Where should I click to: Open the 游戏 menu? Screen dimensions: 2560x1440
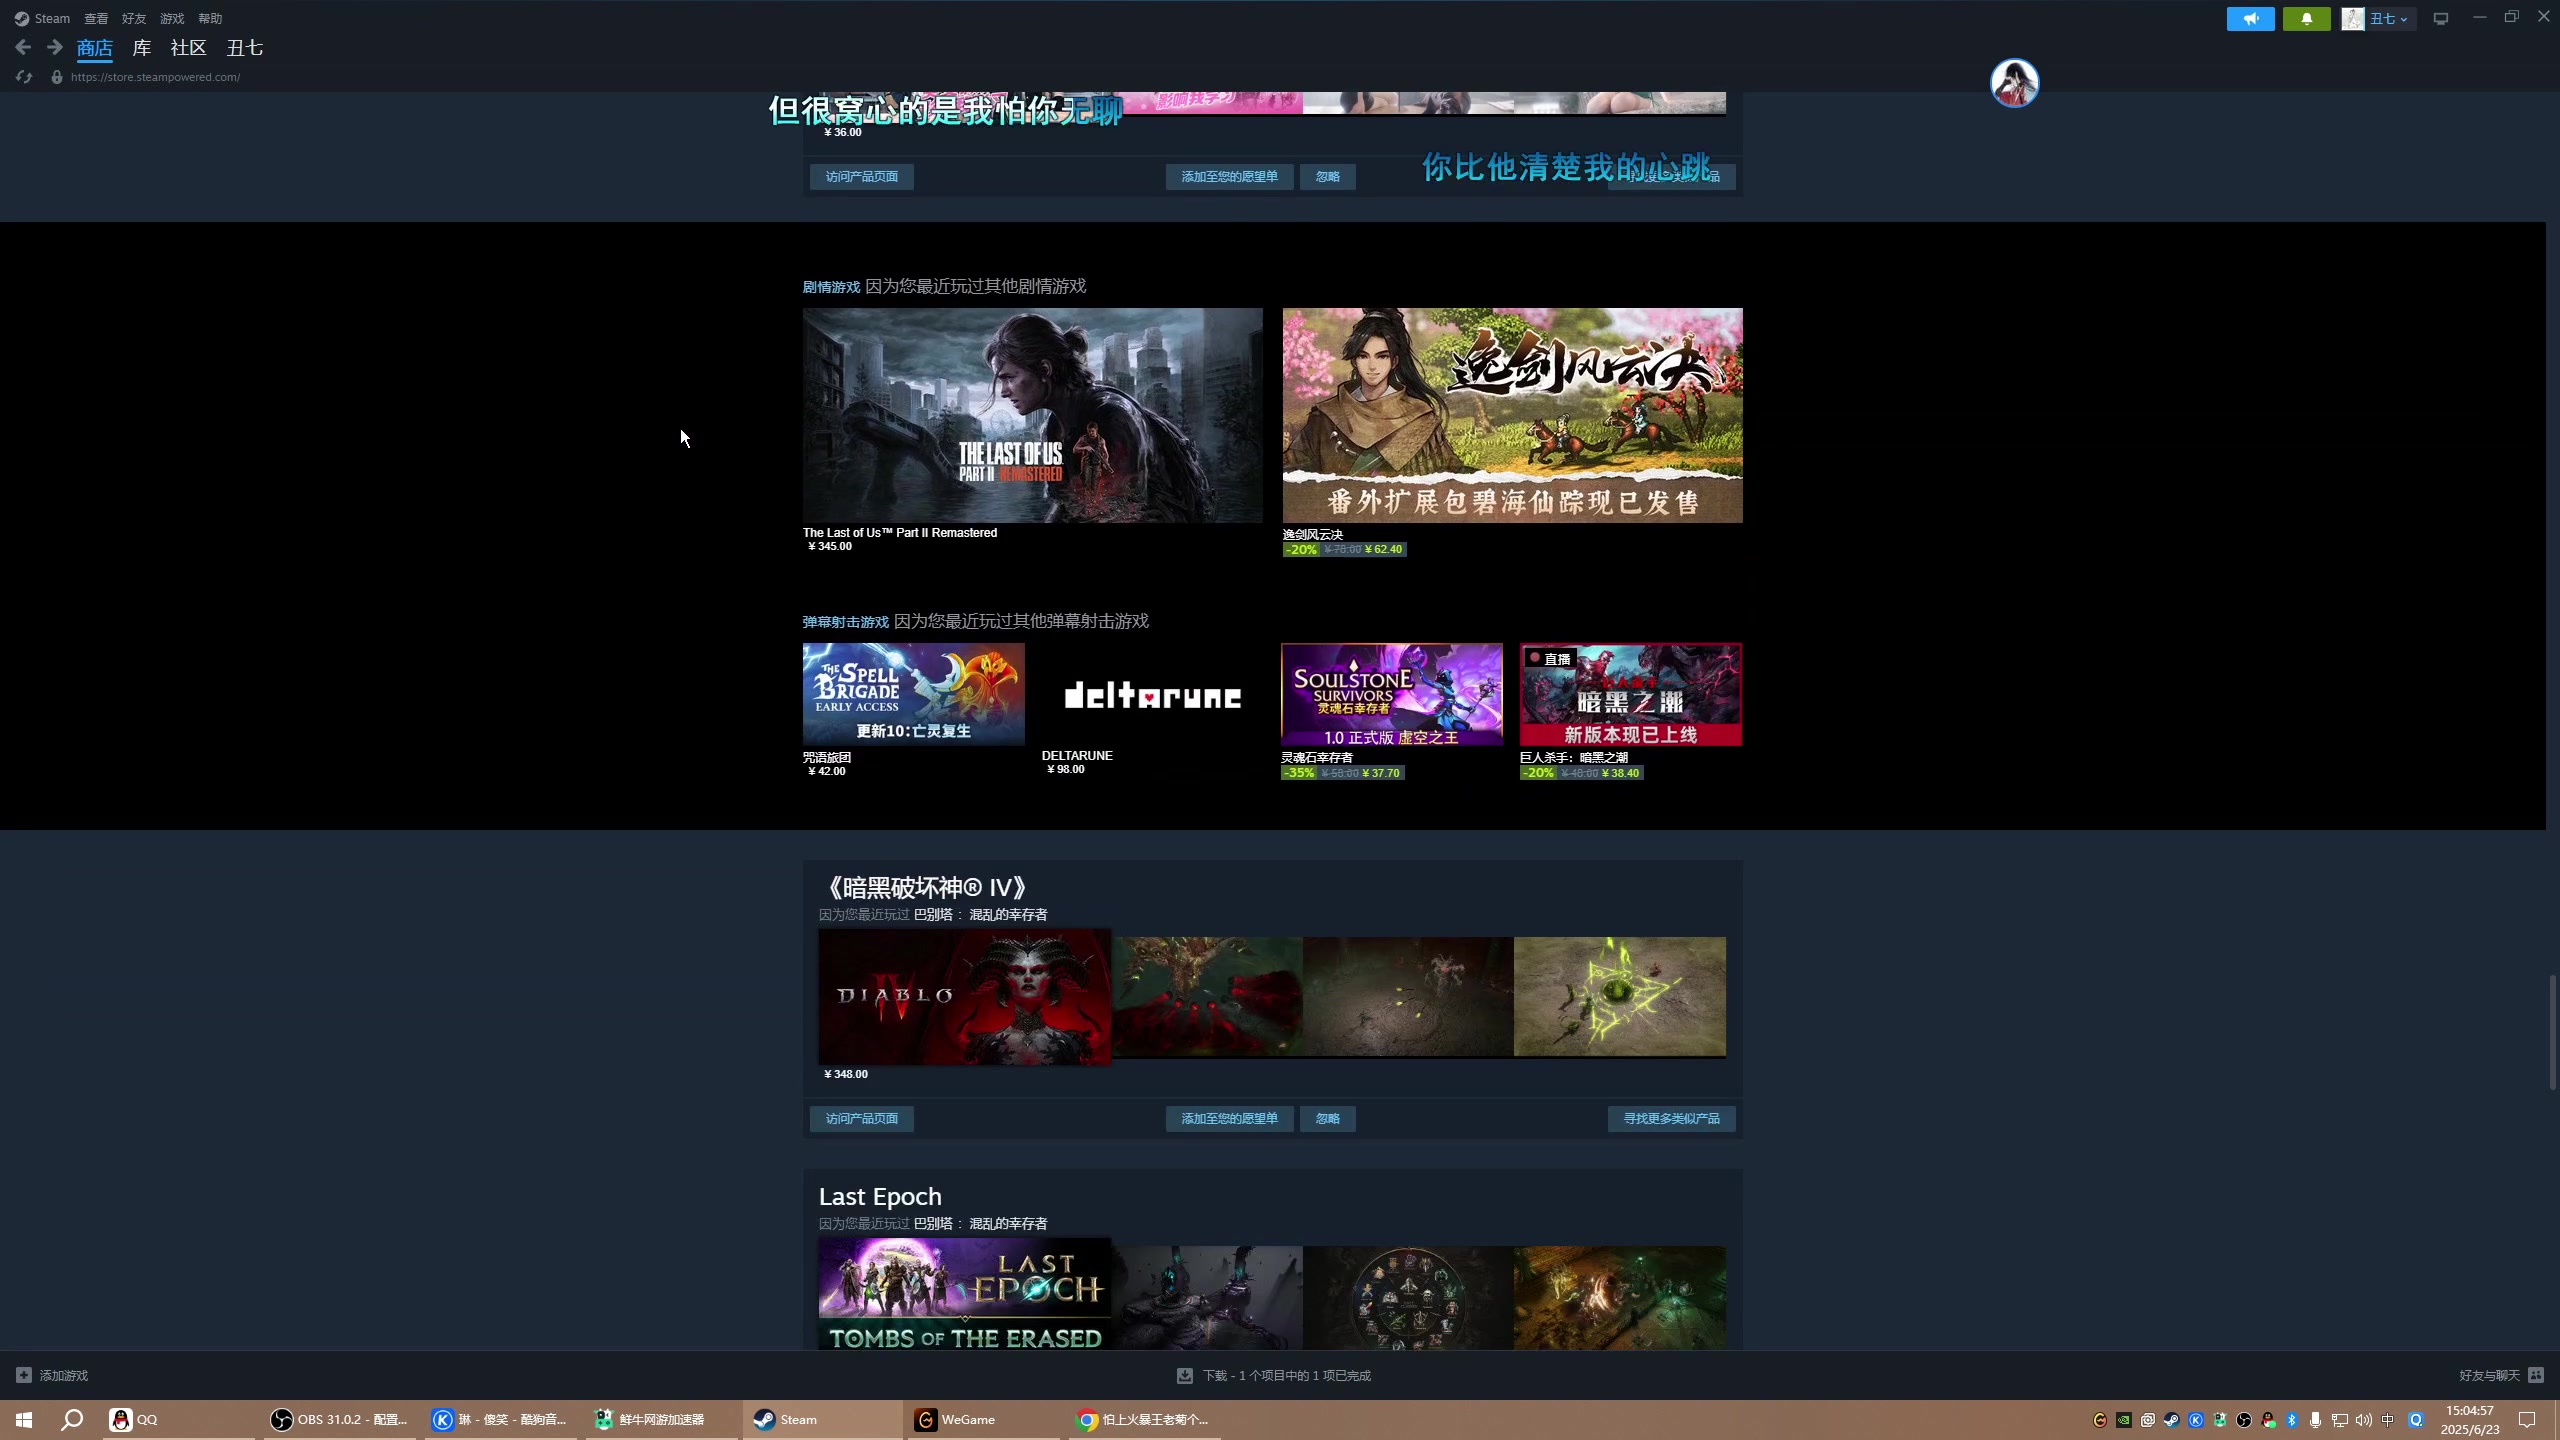[172, 18]
